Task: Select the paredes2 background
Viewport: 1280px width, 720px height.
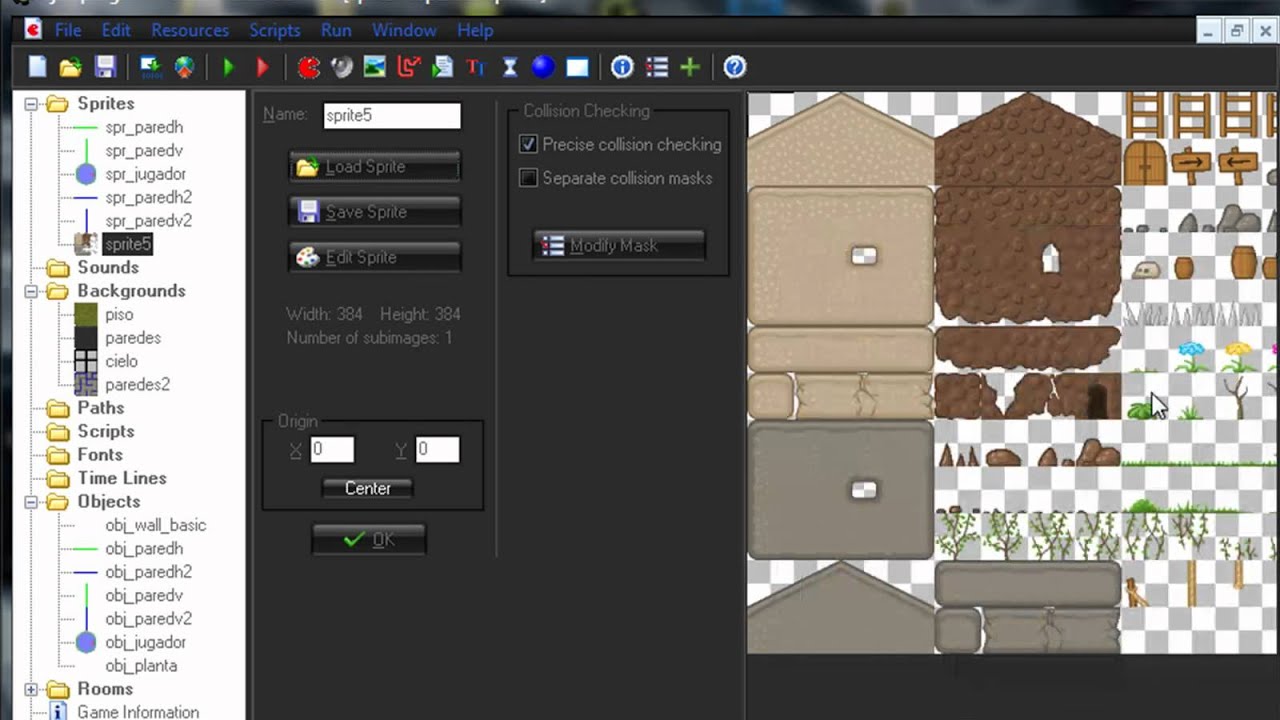Action: pos(137,385)
